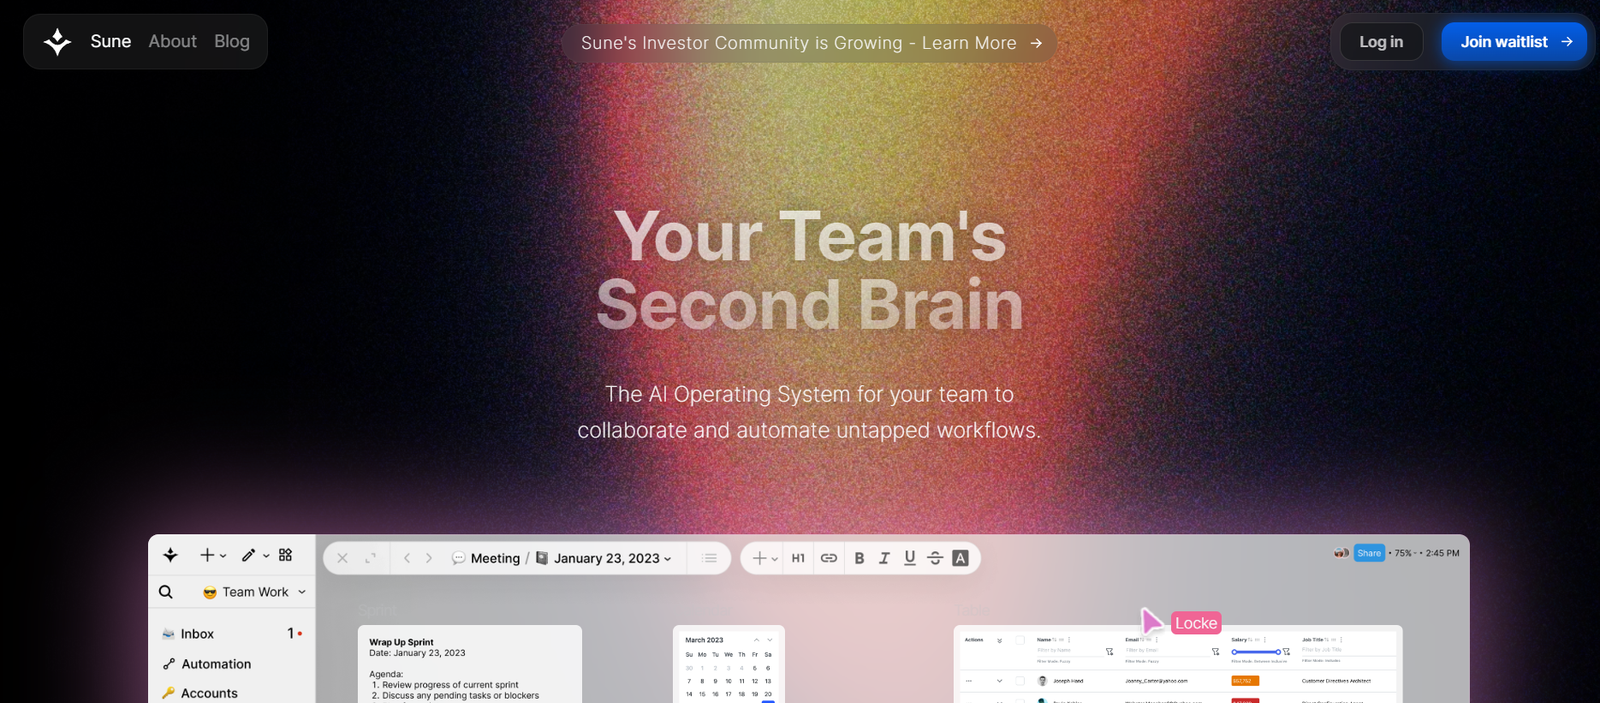
Task: Click the Log in button
Action: pyautogui.click(x=1381, y=42)
